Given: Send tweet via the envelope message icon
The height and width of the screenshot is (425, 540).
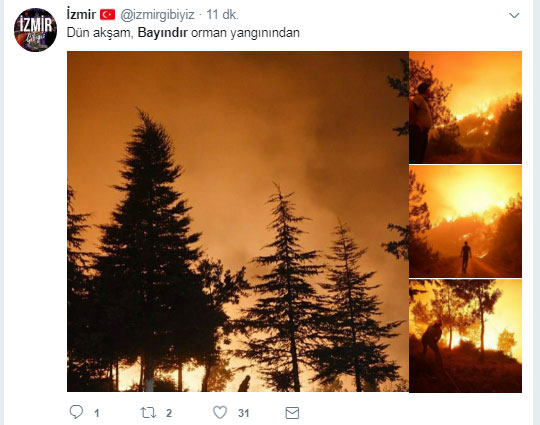Looking at the screenshot, I should click(x=292, y=413).
